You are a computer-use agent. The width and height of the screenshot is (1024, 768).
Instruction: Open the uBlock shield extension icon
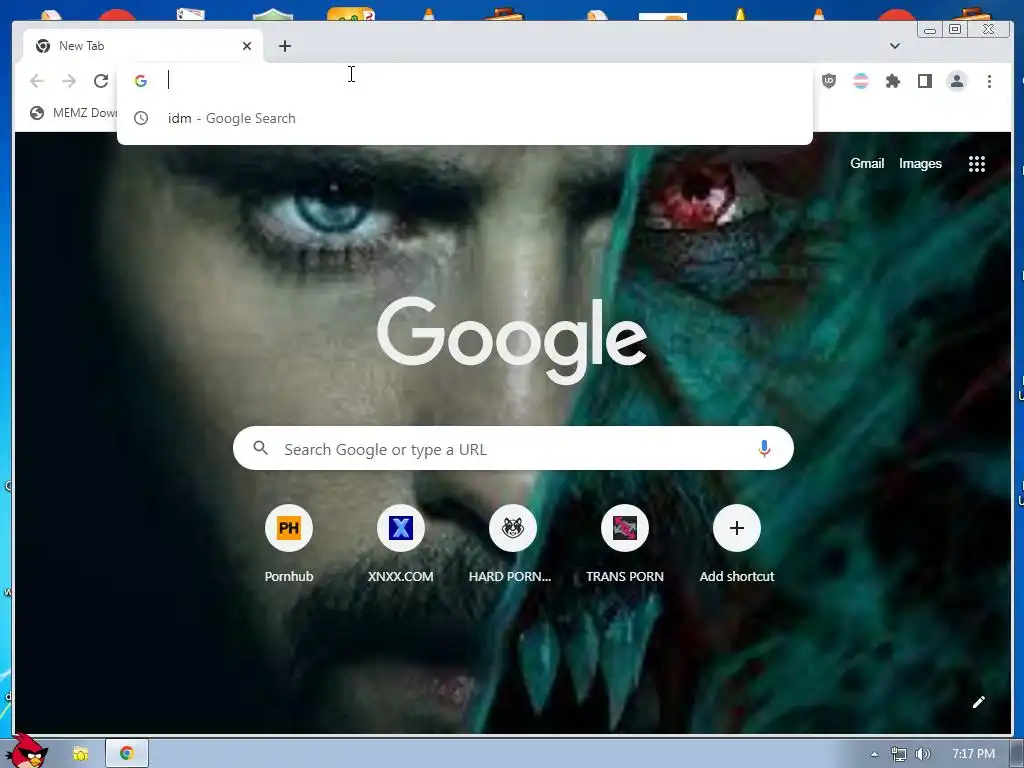(x=829, y=81)
